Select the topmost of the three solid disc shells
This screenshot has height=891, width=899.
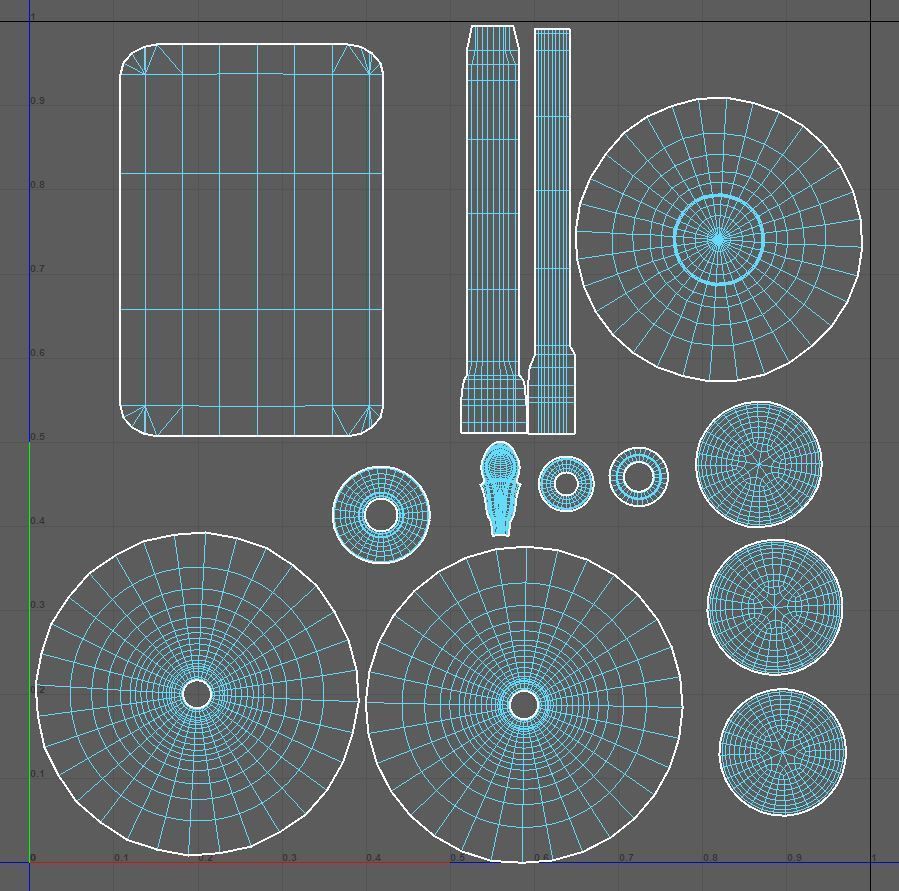759,464
